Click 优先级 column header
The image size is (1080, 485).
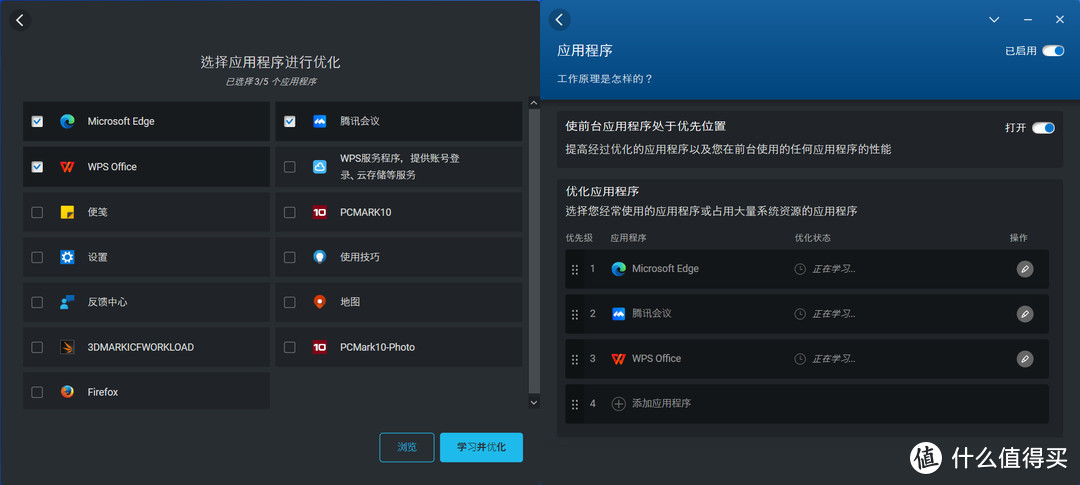tap(579, 238)
